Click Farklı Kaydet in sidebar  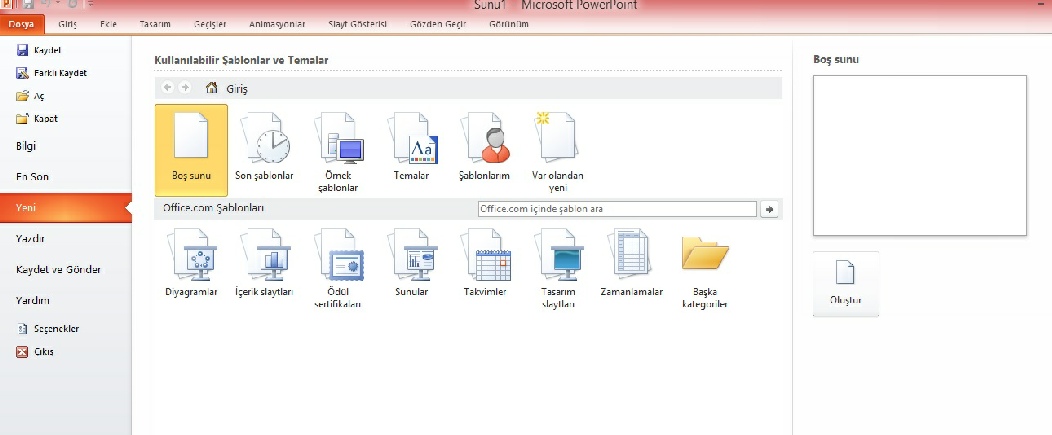52,73
